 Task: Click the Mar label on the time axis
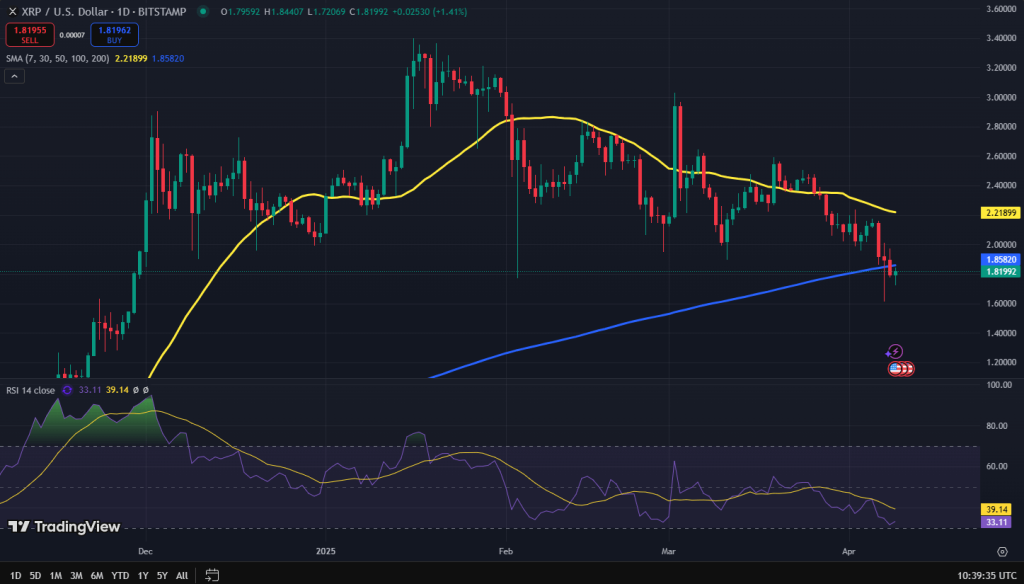[x=668, y=552]
